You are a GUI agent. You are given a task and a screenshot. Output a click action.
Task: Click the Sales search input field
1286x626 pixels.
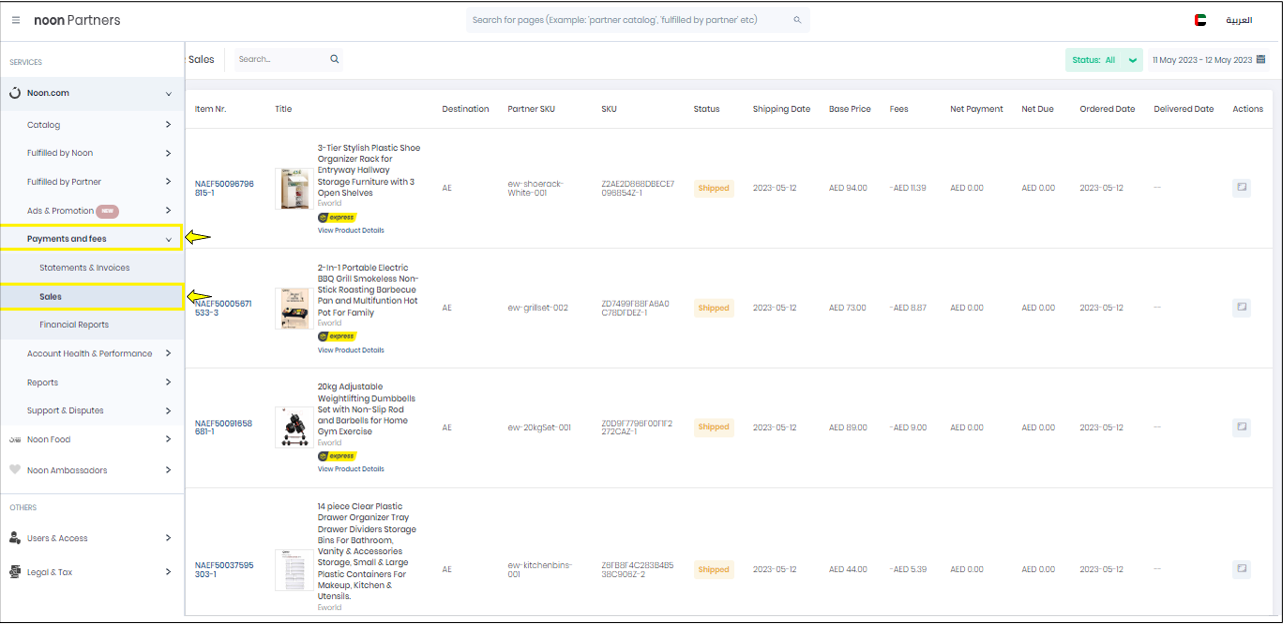click(280, 60)
